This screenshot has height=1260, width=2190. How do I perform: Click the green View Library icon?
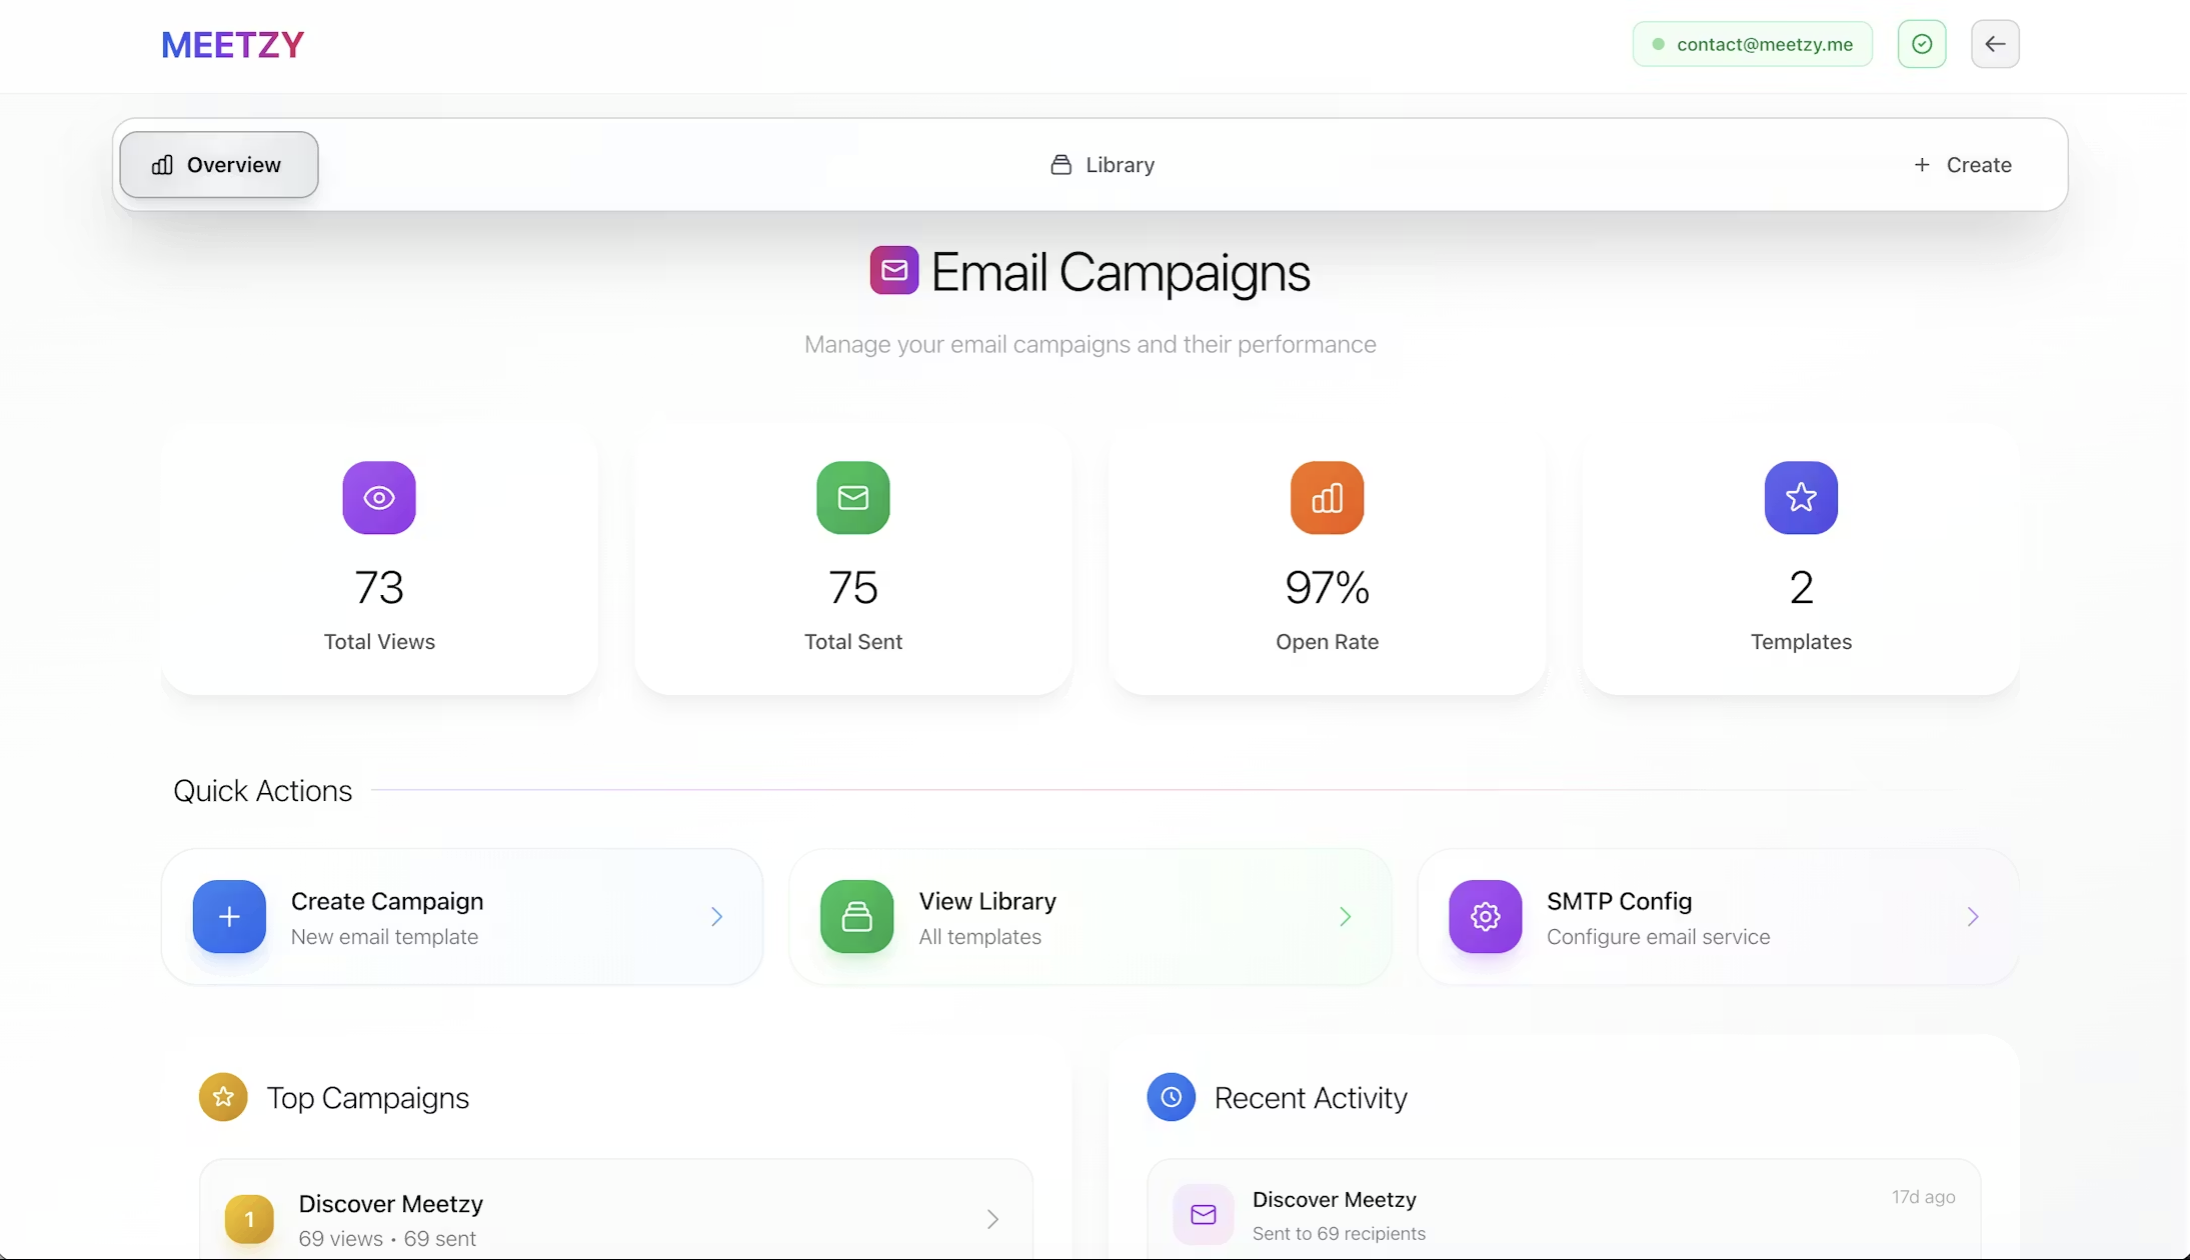[857, 916]
